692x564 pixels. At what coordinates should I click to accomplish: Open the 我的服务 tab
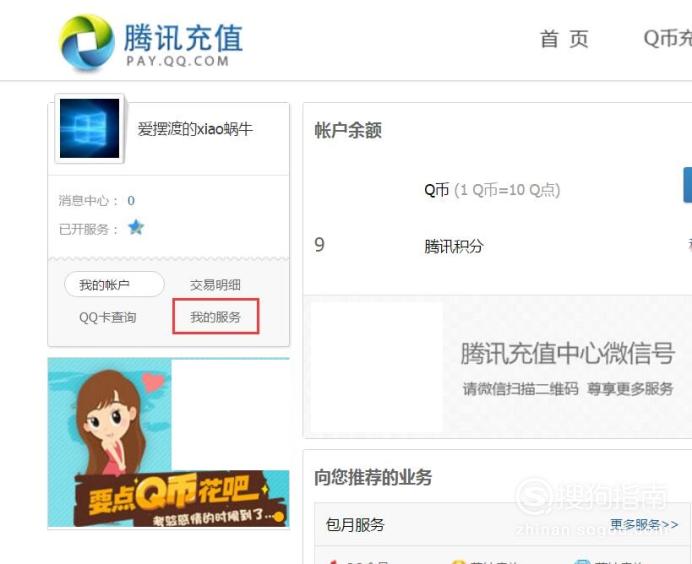point(215,317)
